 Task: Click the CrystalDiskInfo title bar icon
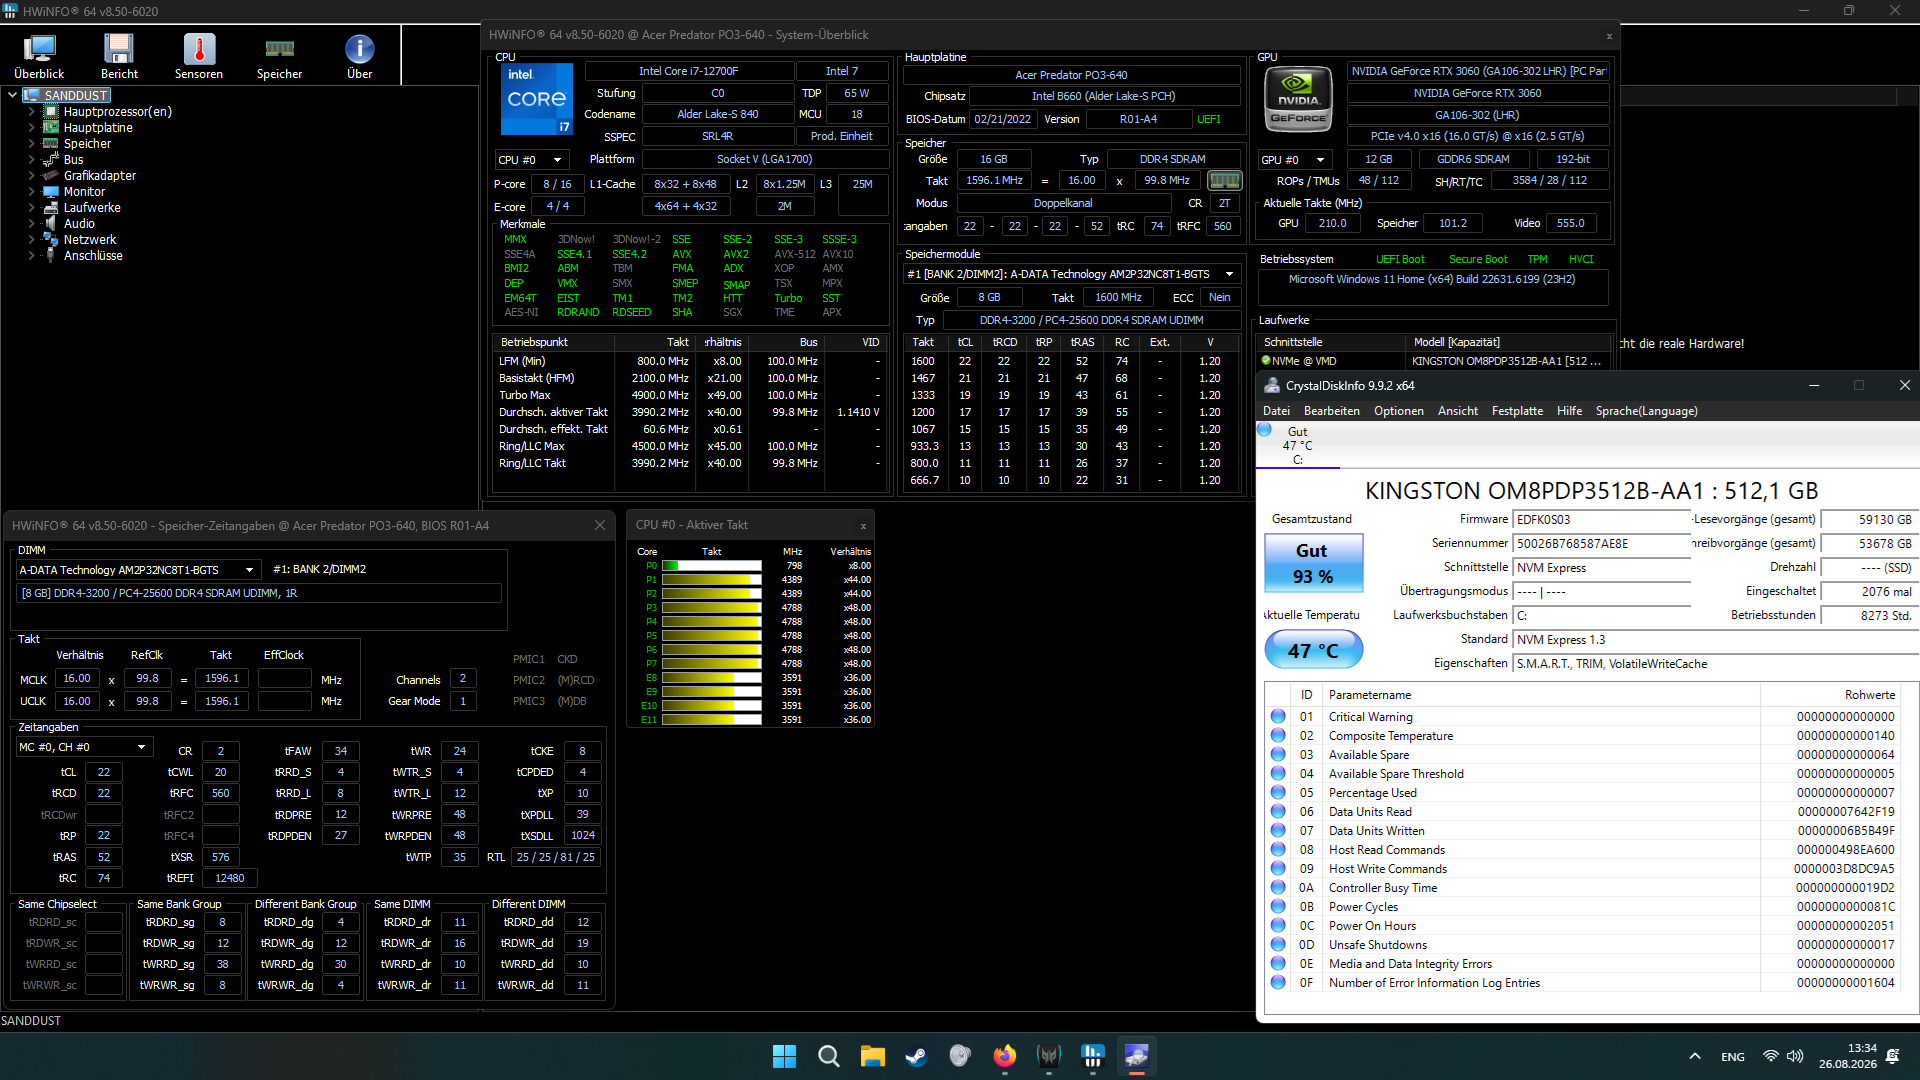(x=1272, y=386)
